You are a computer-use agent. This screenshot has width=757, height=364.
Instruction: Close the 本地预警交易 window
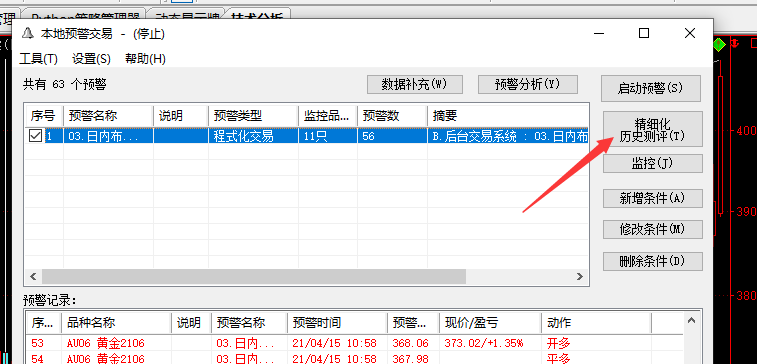[690, 33]
